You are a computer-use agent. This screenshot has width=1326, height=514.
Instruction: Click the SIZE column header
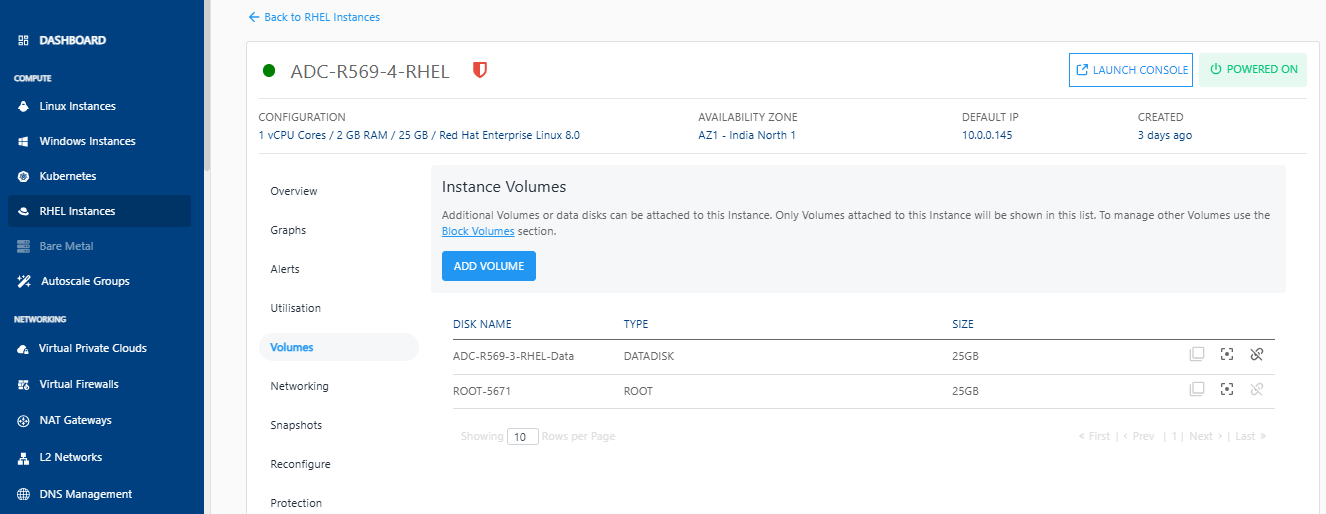coord(963,324)
